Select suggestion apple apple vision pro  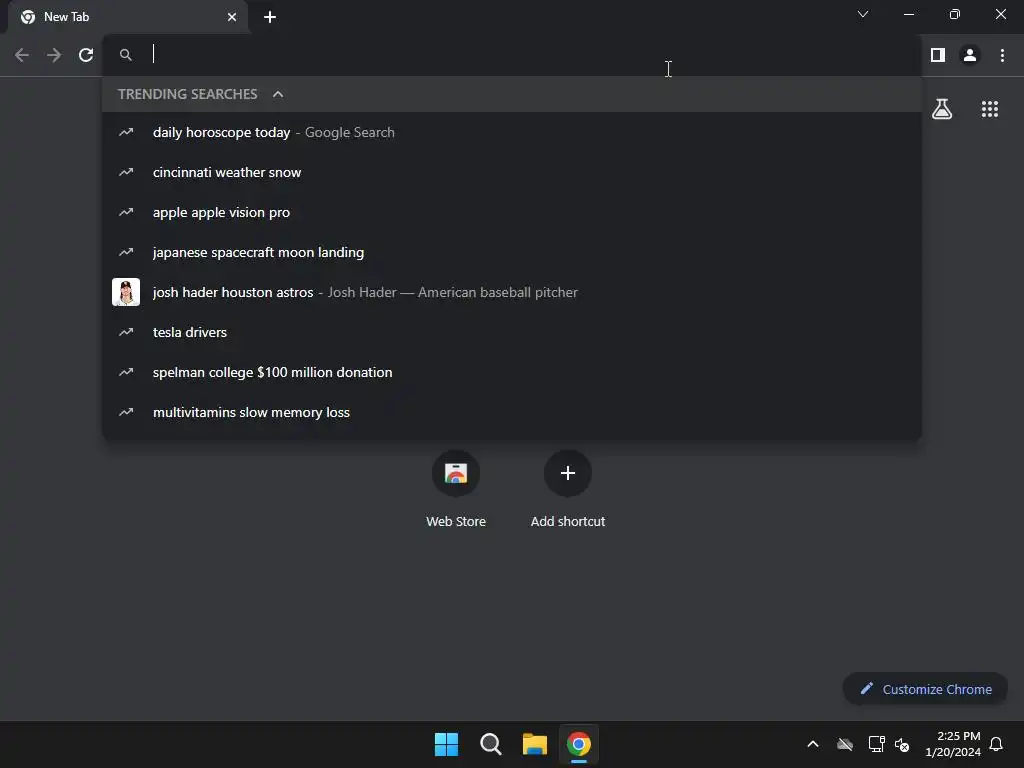coord(512,212)
